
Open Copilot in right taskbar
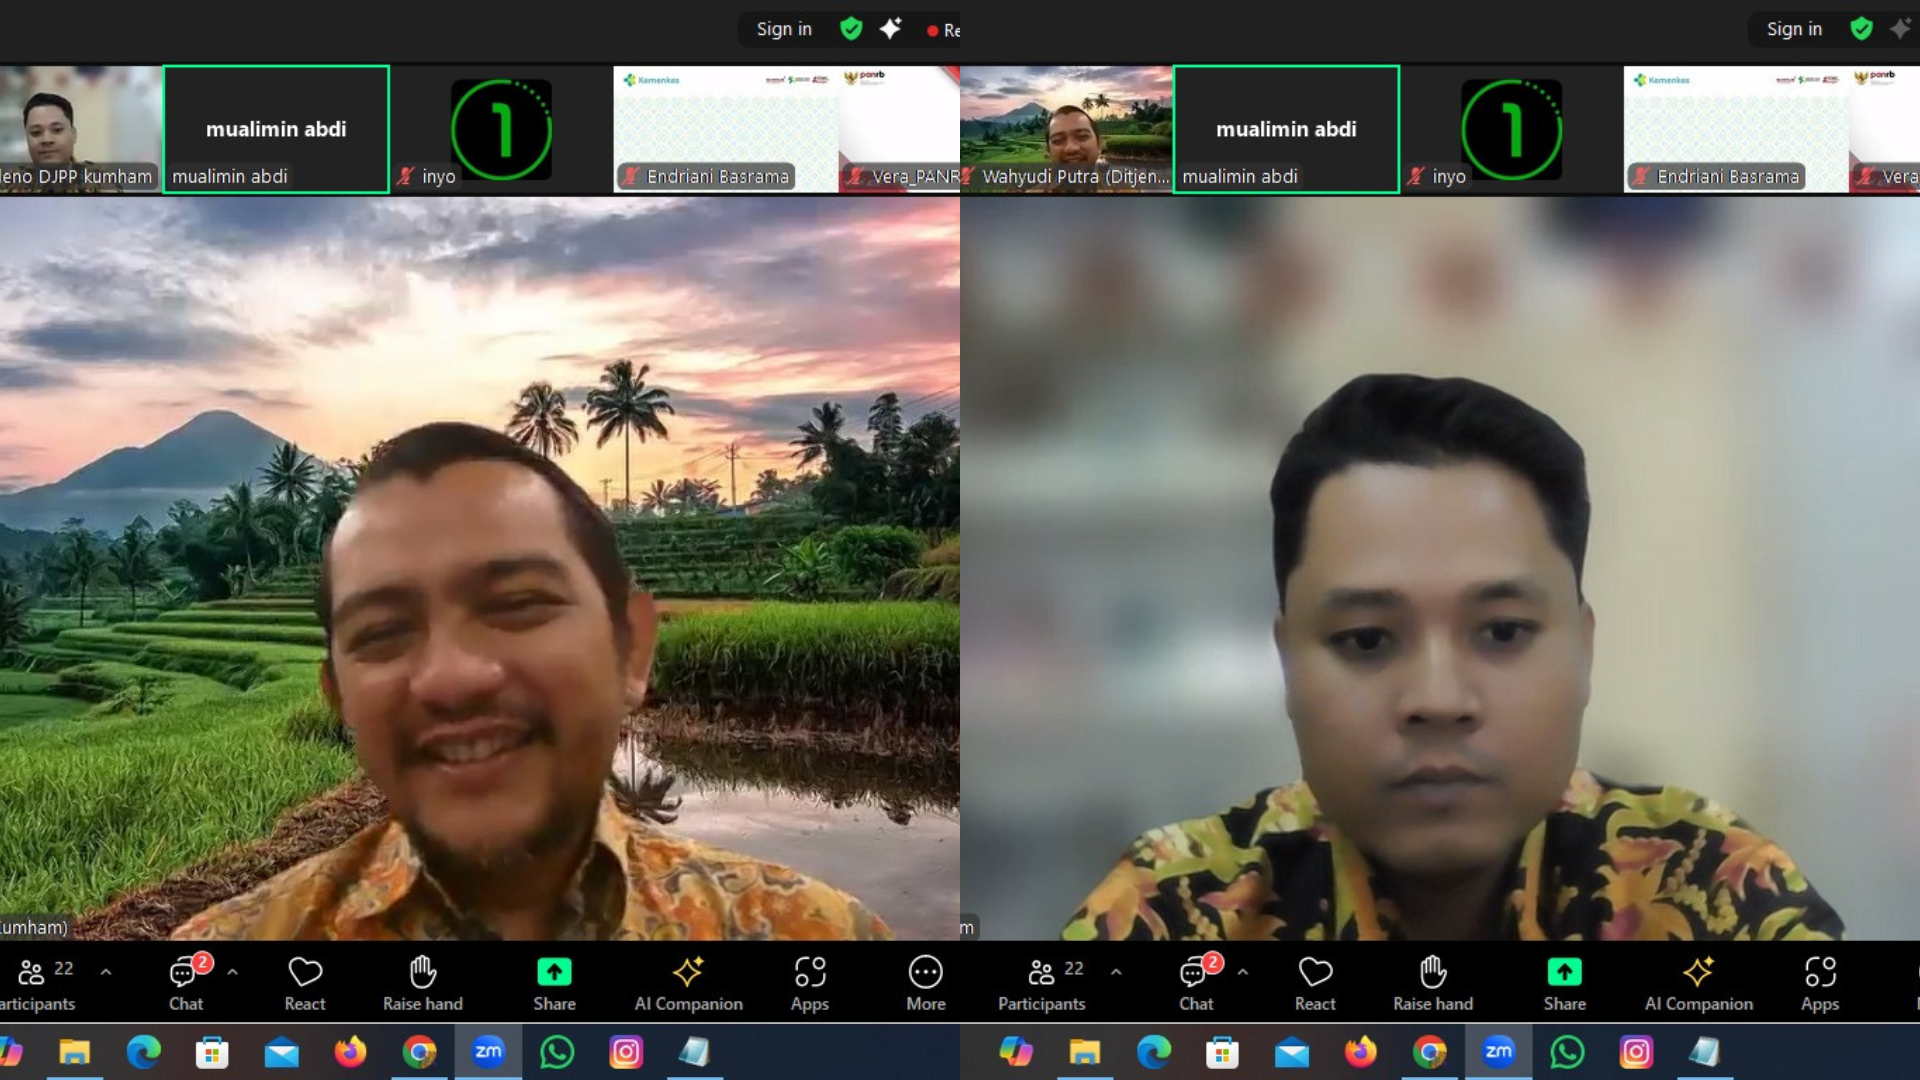tap(1016, 1052)
